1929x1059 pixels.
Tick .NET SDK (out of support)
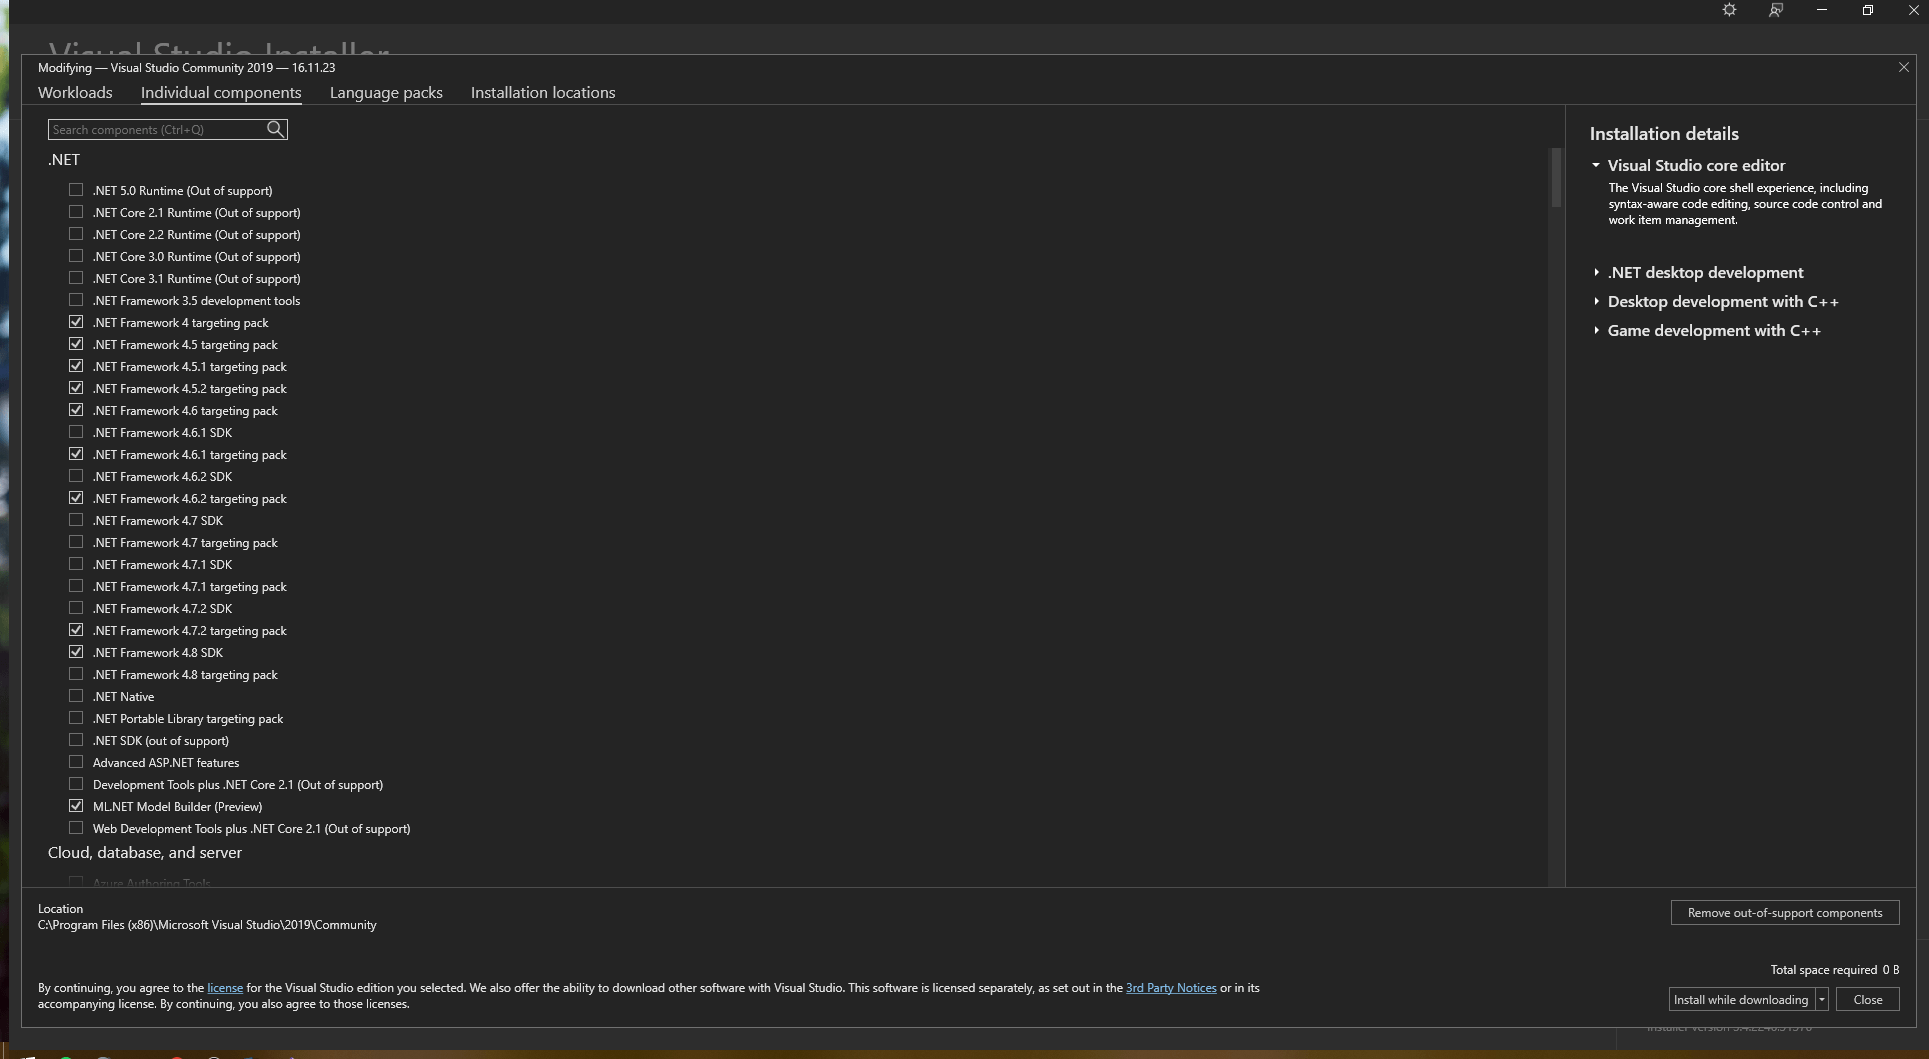click(x=76, y=740)
